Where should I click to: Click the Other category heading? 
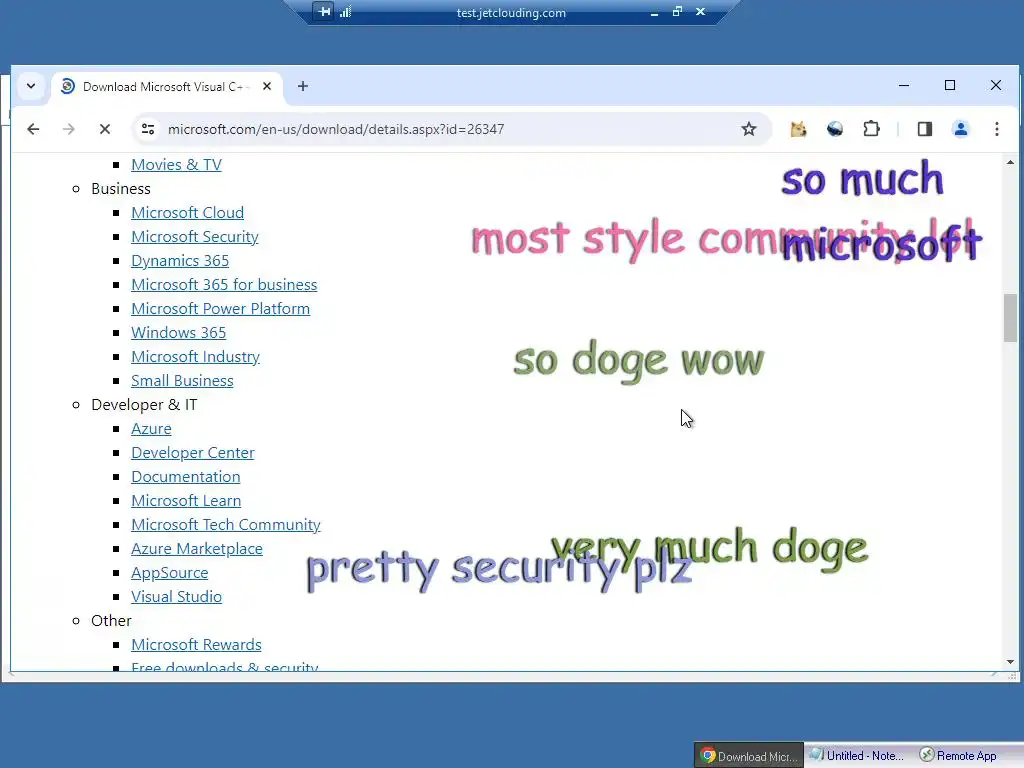click(111, 620)
